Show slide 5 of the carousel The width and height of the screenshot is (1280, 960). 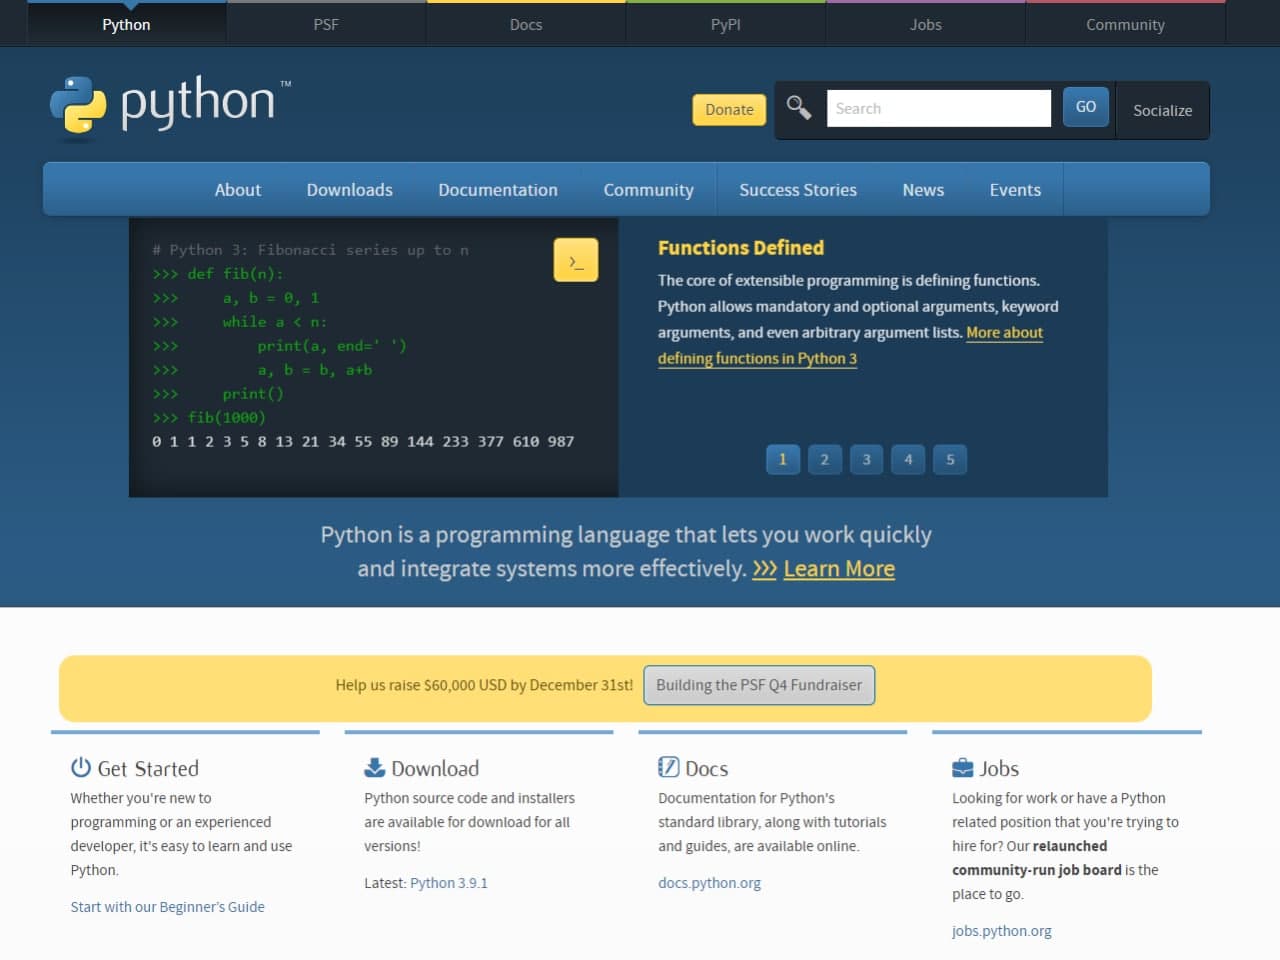click(951, 459)
